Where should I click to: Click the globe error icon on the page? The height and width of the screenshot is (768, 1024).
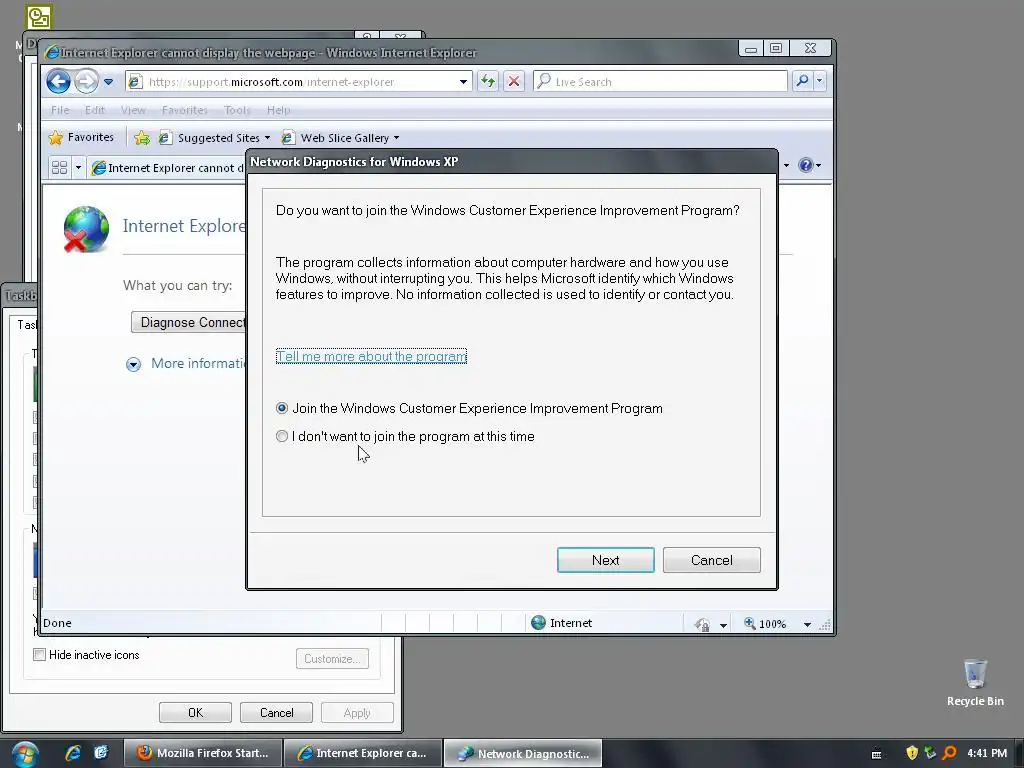pos(86,229)
